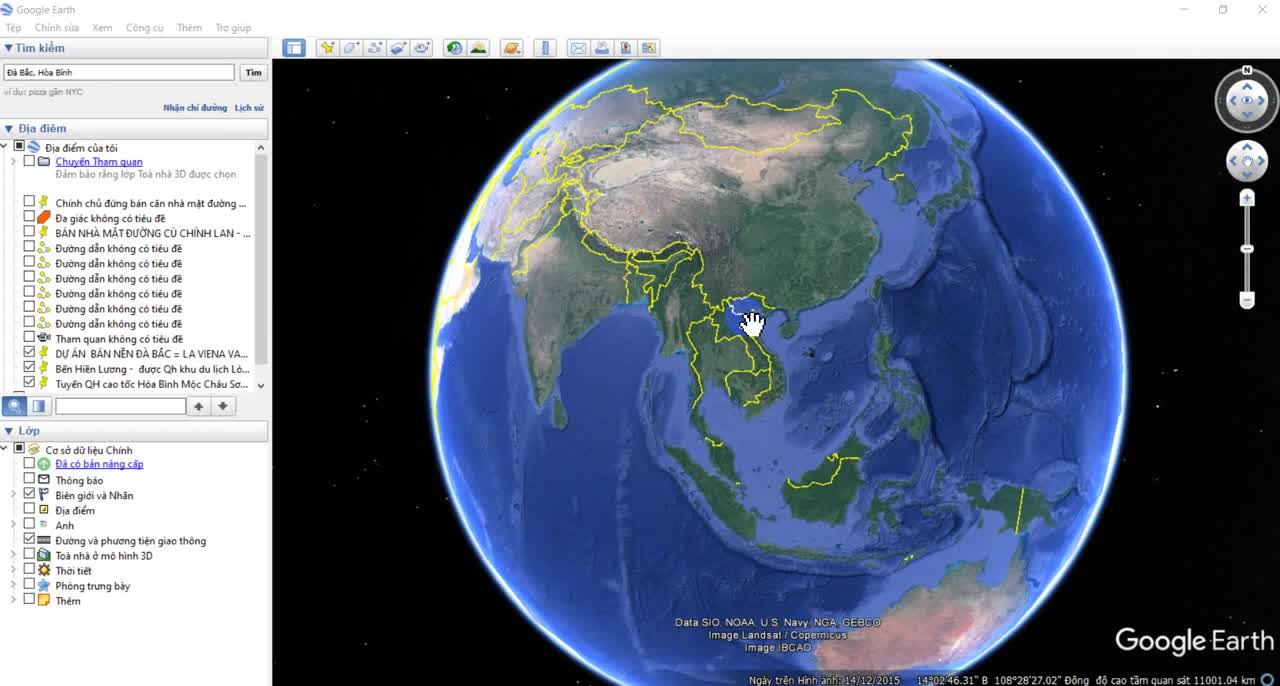Open the Nhận chỉ đường link
Viewport: 1280px width, 686px height.
click(x=195, y=108)
